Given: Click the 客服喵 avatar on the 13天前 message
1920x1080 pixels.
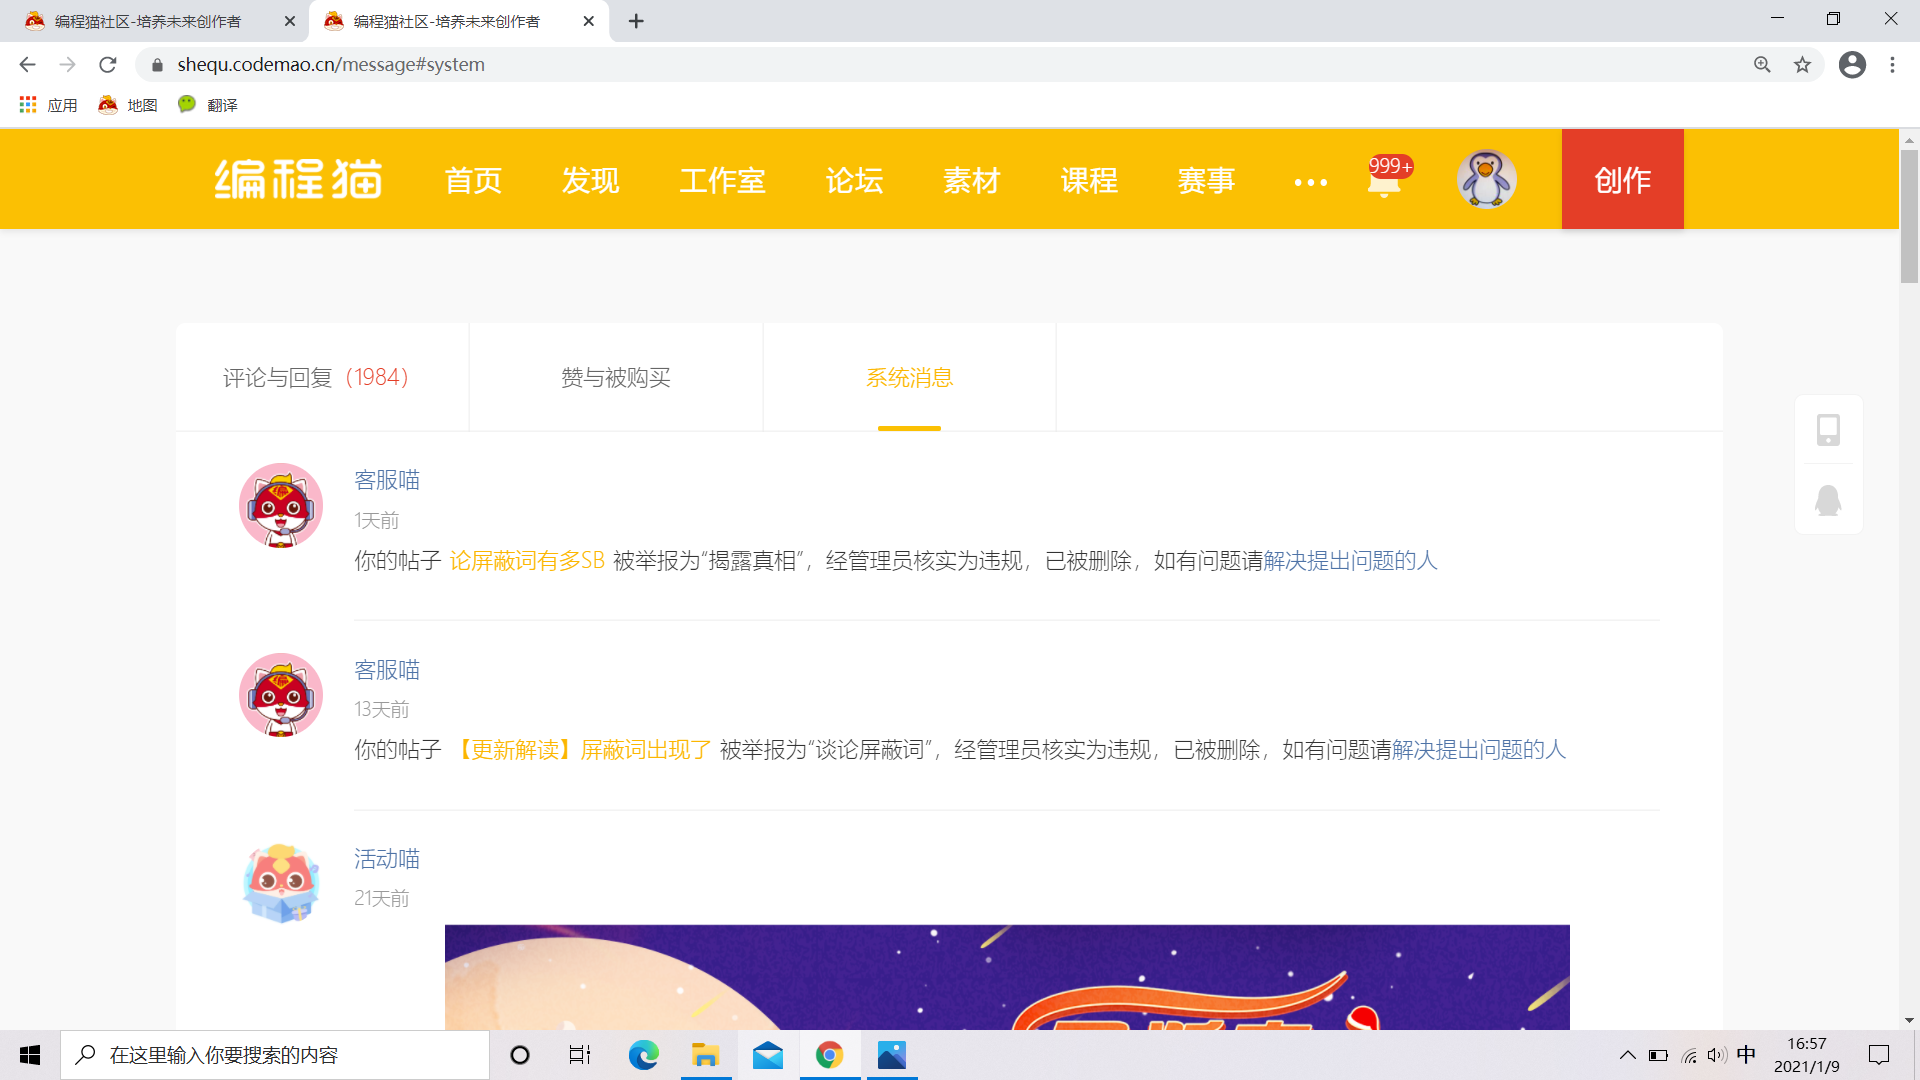Looking at the screenshot, I should [x=281, y=695].
